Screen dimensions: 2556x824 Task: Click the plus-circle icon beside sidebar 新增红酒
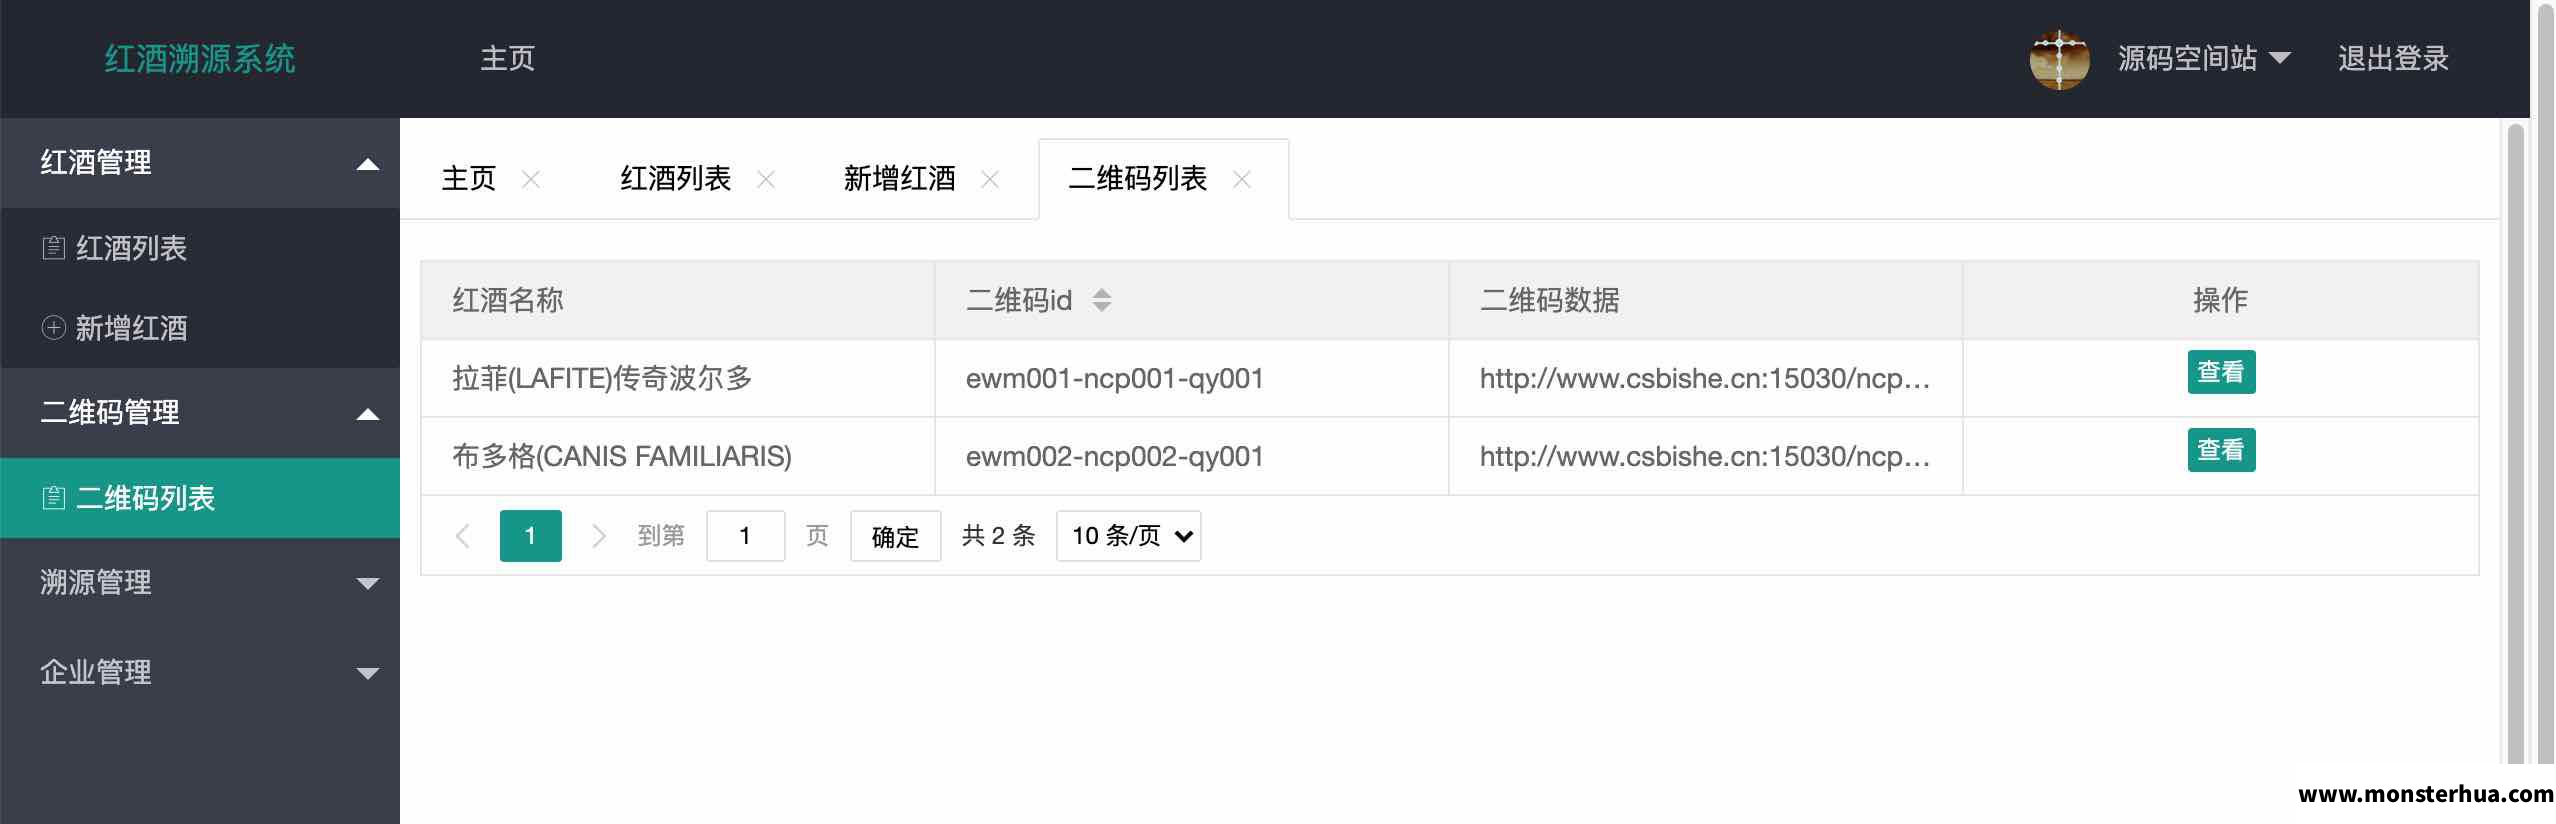click(x=54, y=328)
